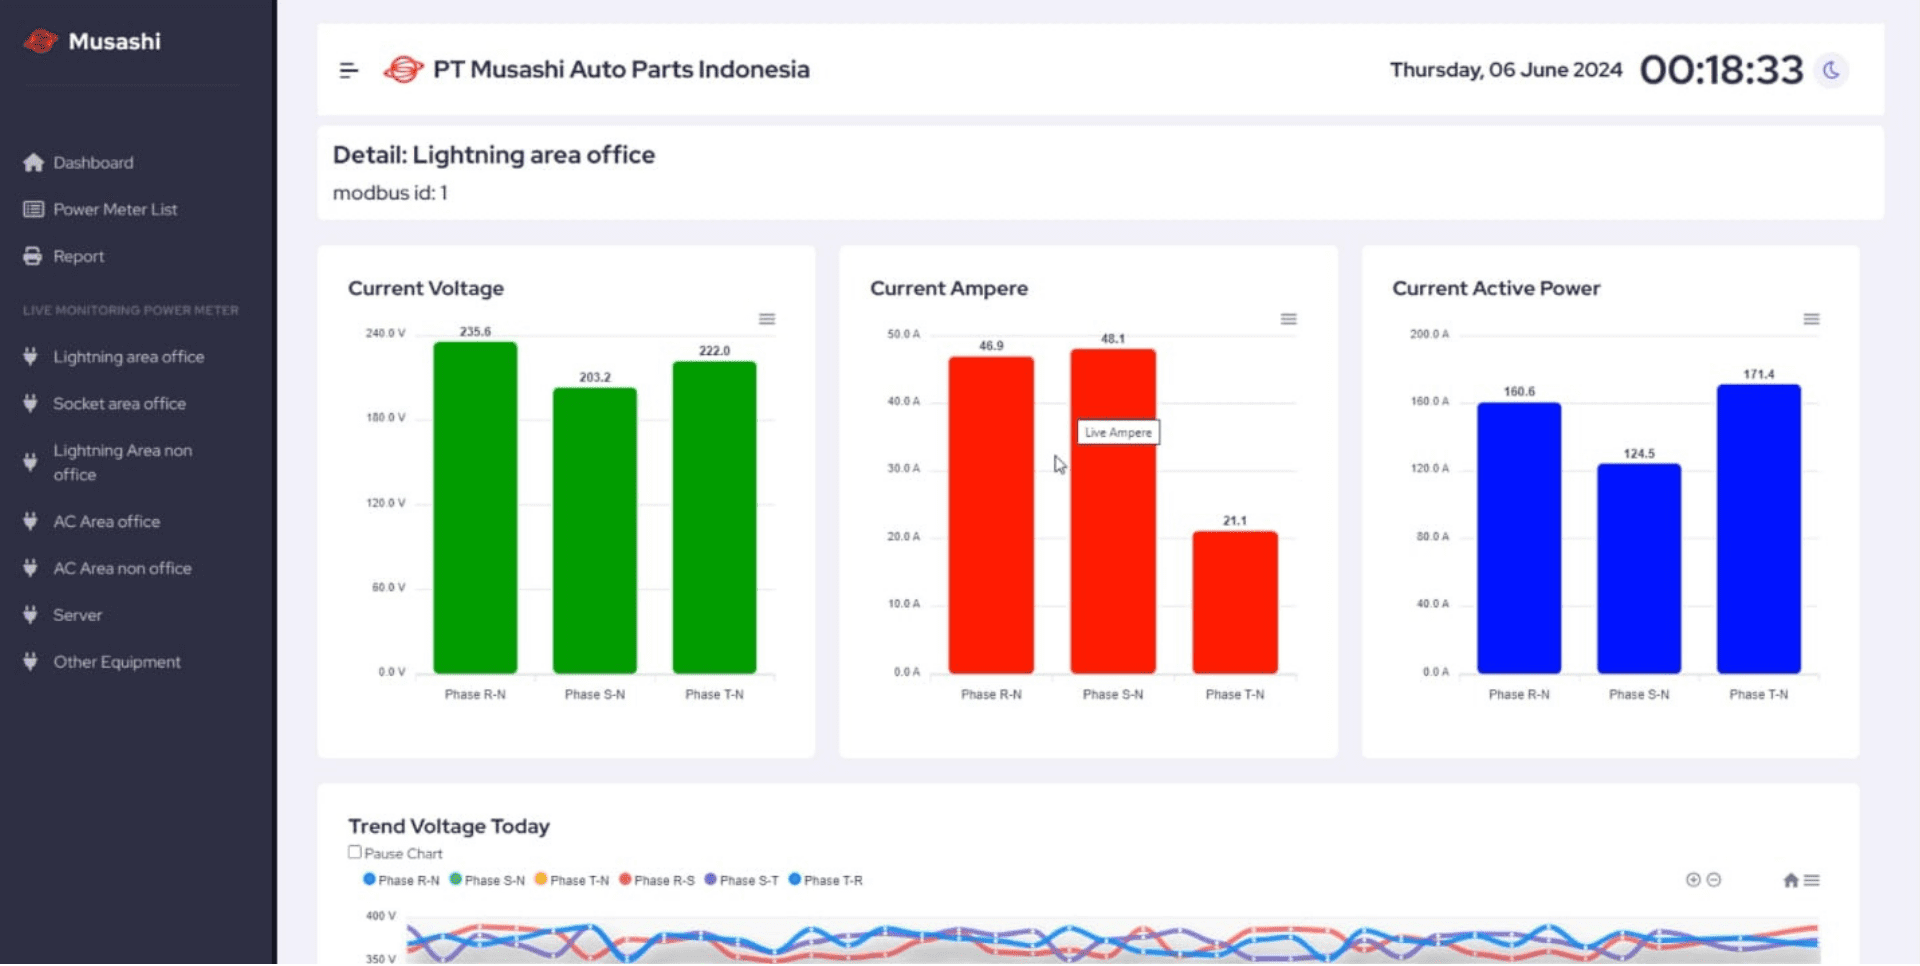Click the red Phase T-N ampere bar
The image size is (1920, 966).
(1235, 603)
